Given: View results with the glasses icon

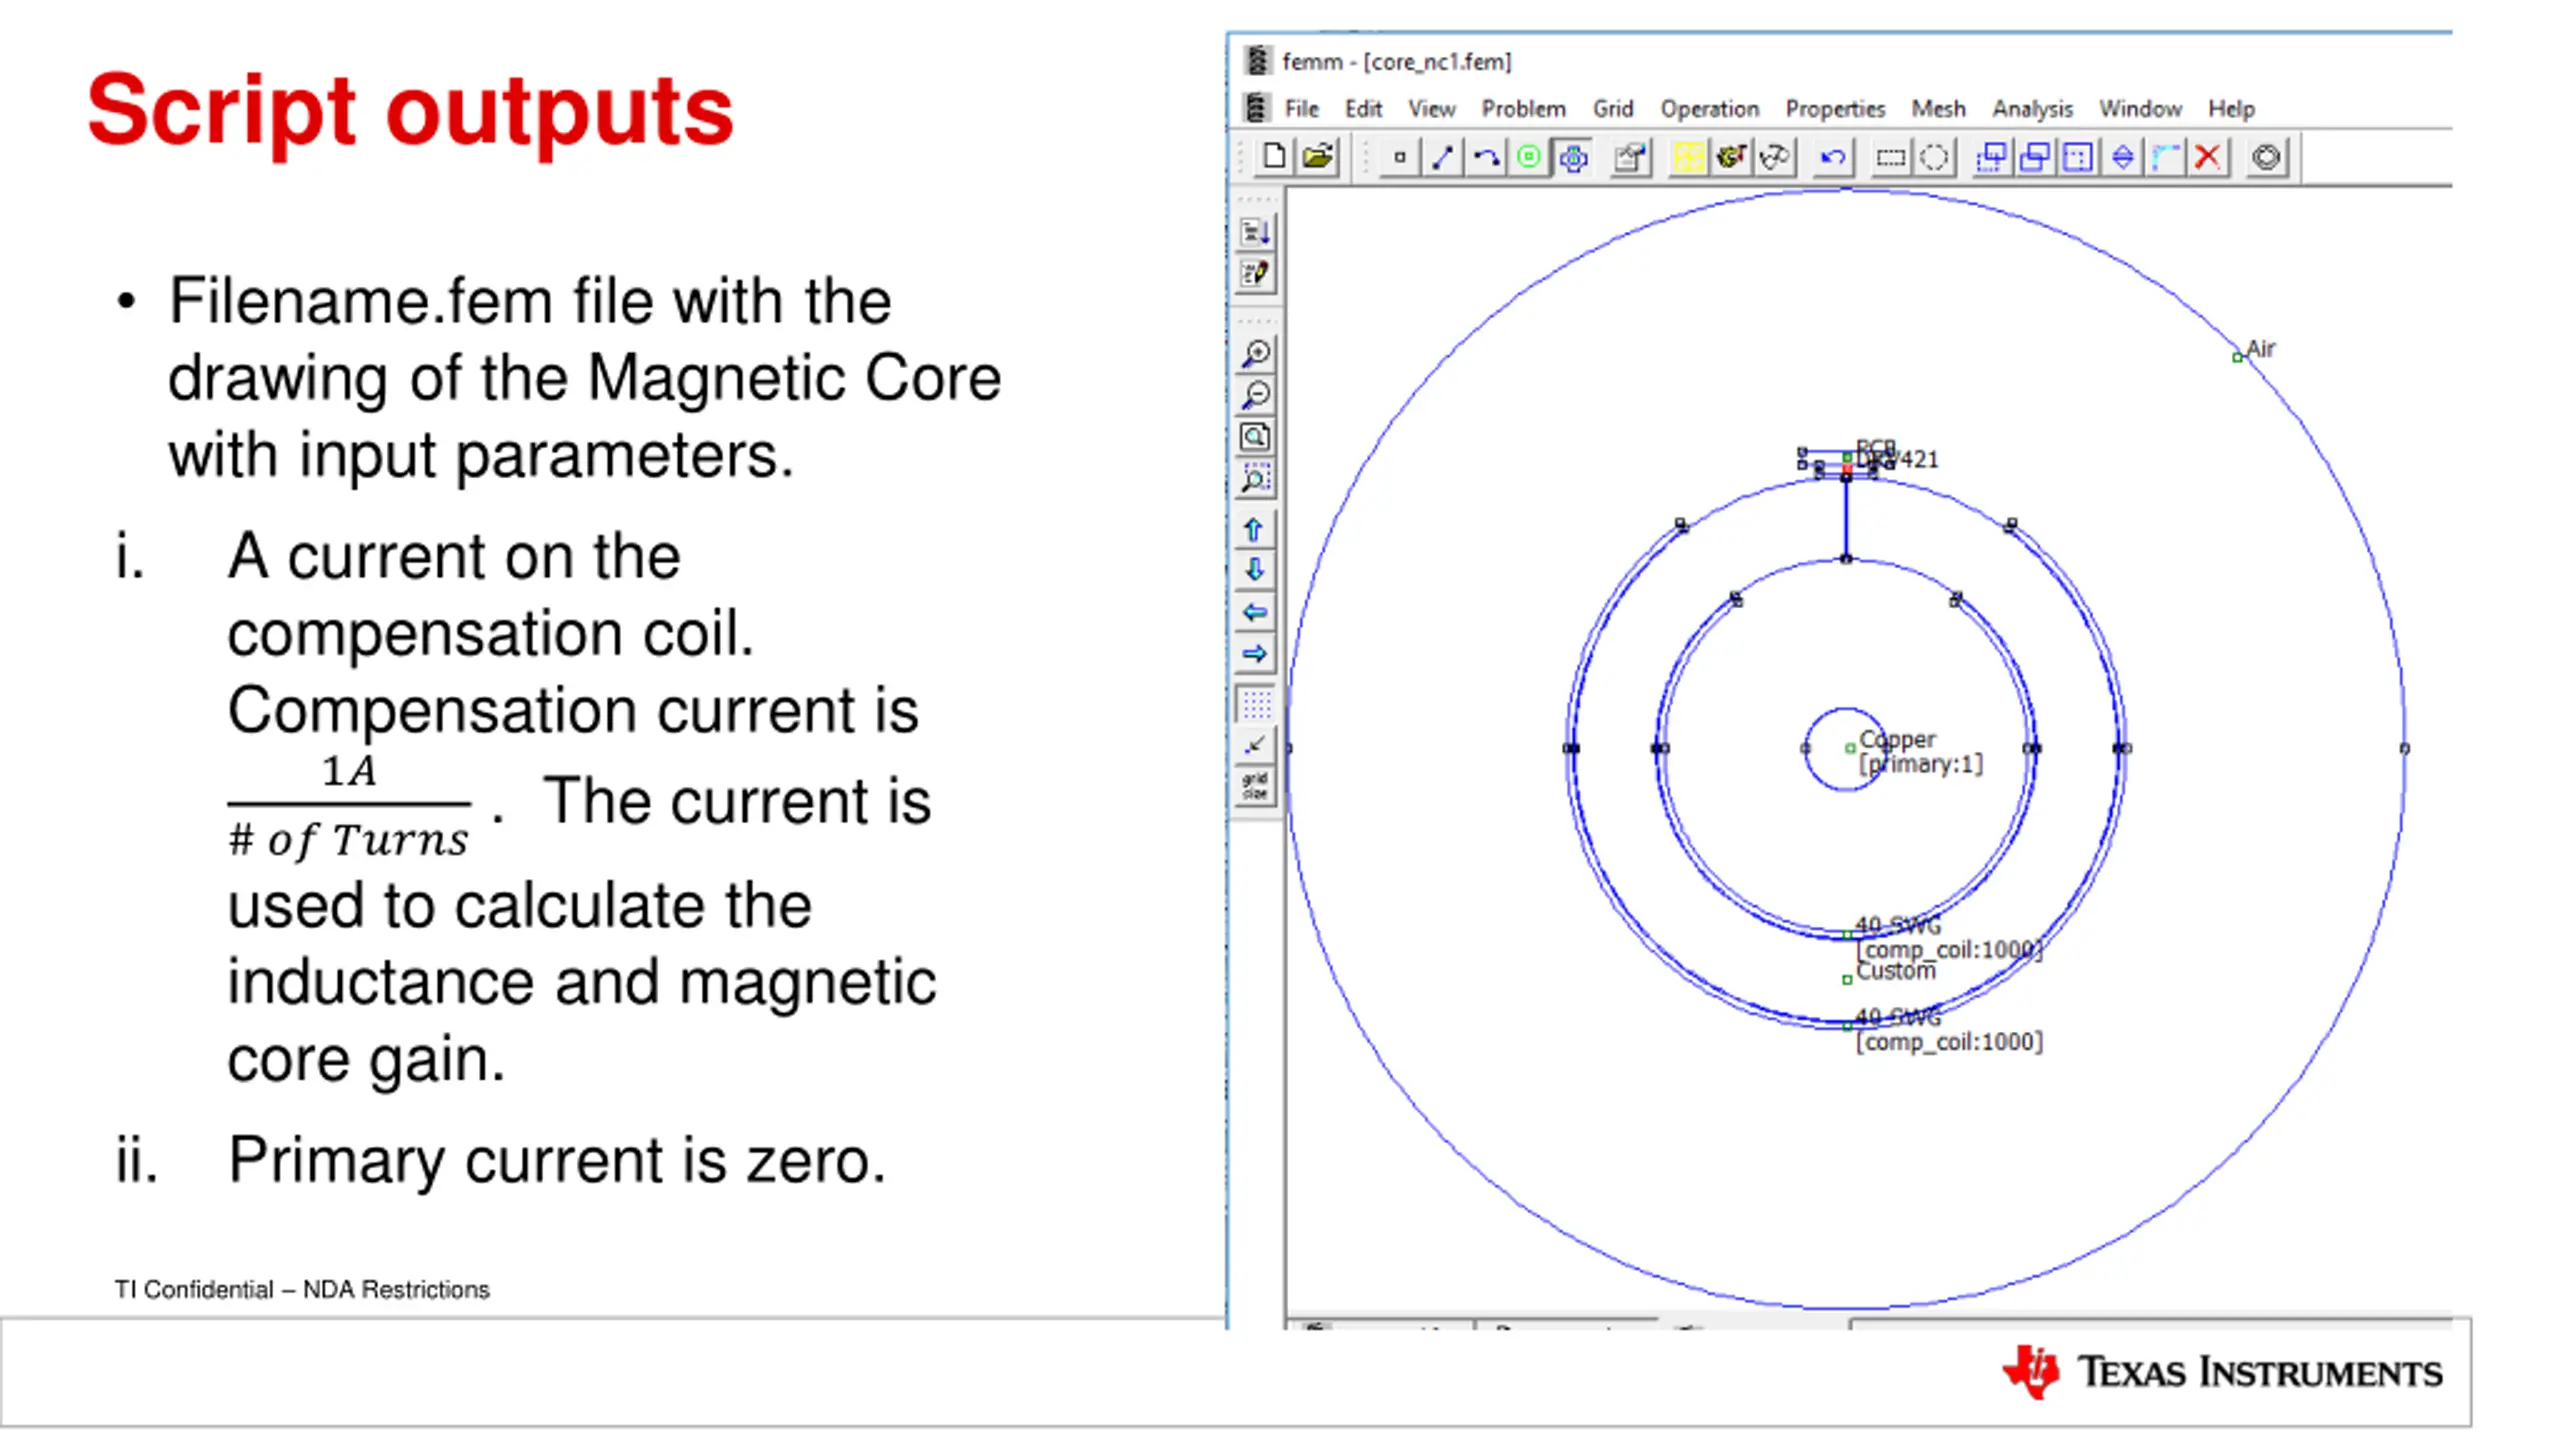Looking at the screenshot, I should pyautogui.click(x=1775, y=157).
